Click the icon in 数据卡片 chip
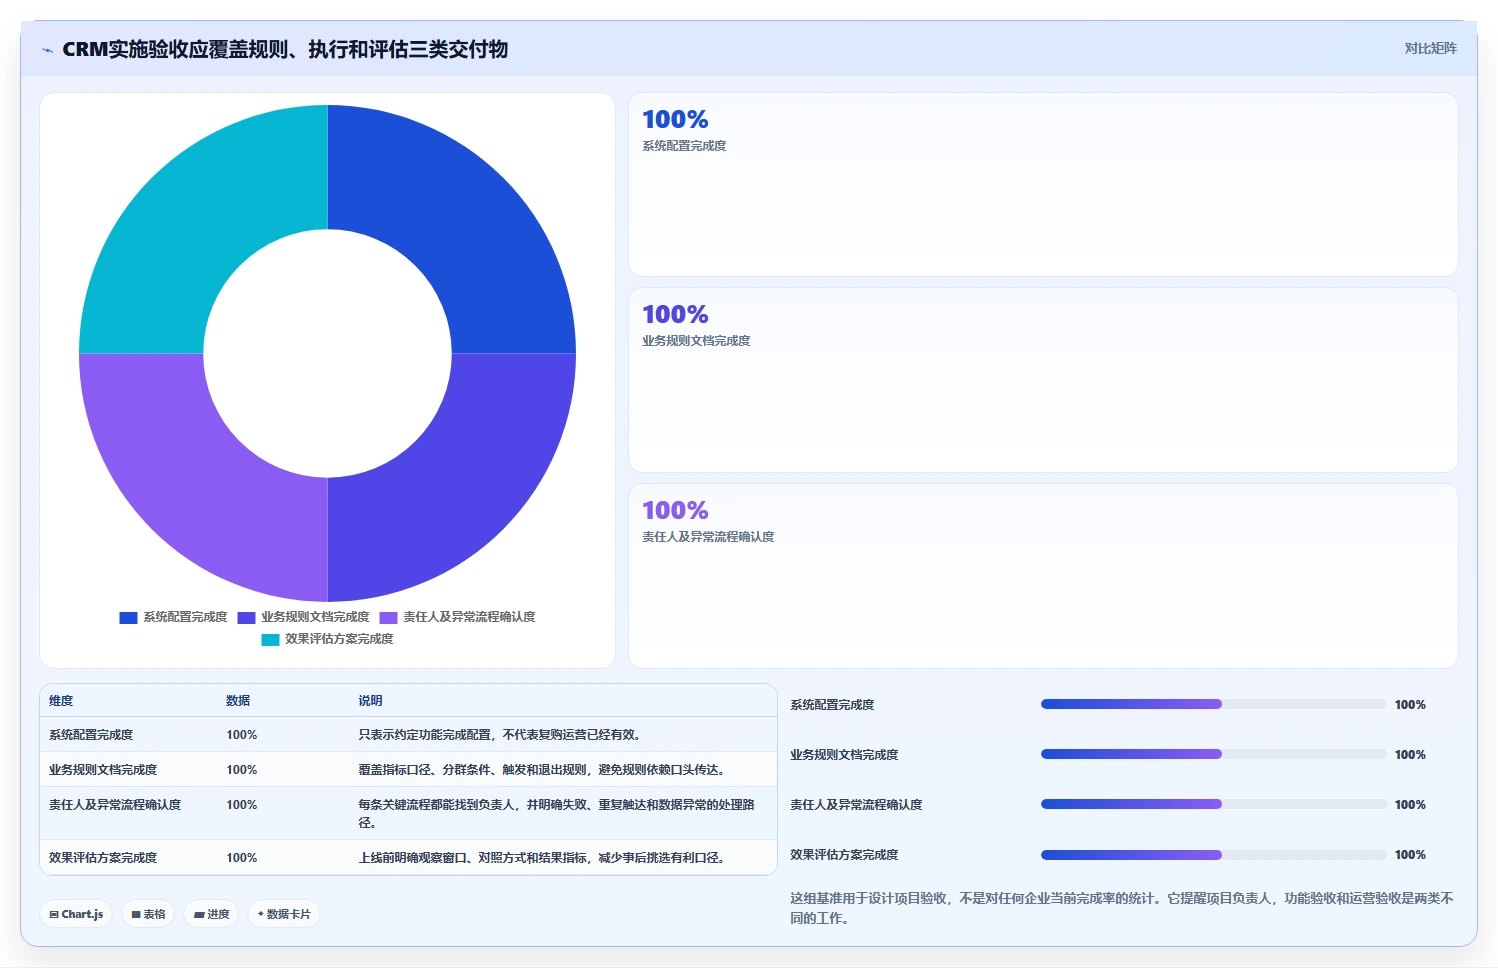The width and height of the screenshot is (1498, 968). [x=261, y=914]
